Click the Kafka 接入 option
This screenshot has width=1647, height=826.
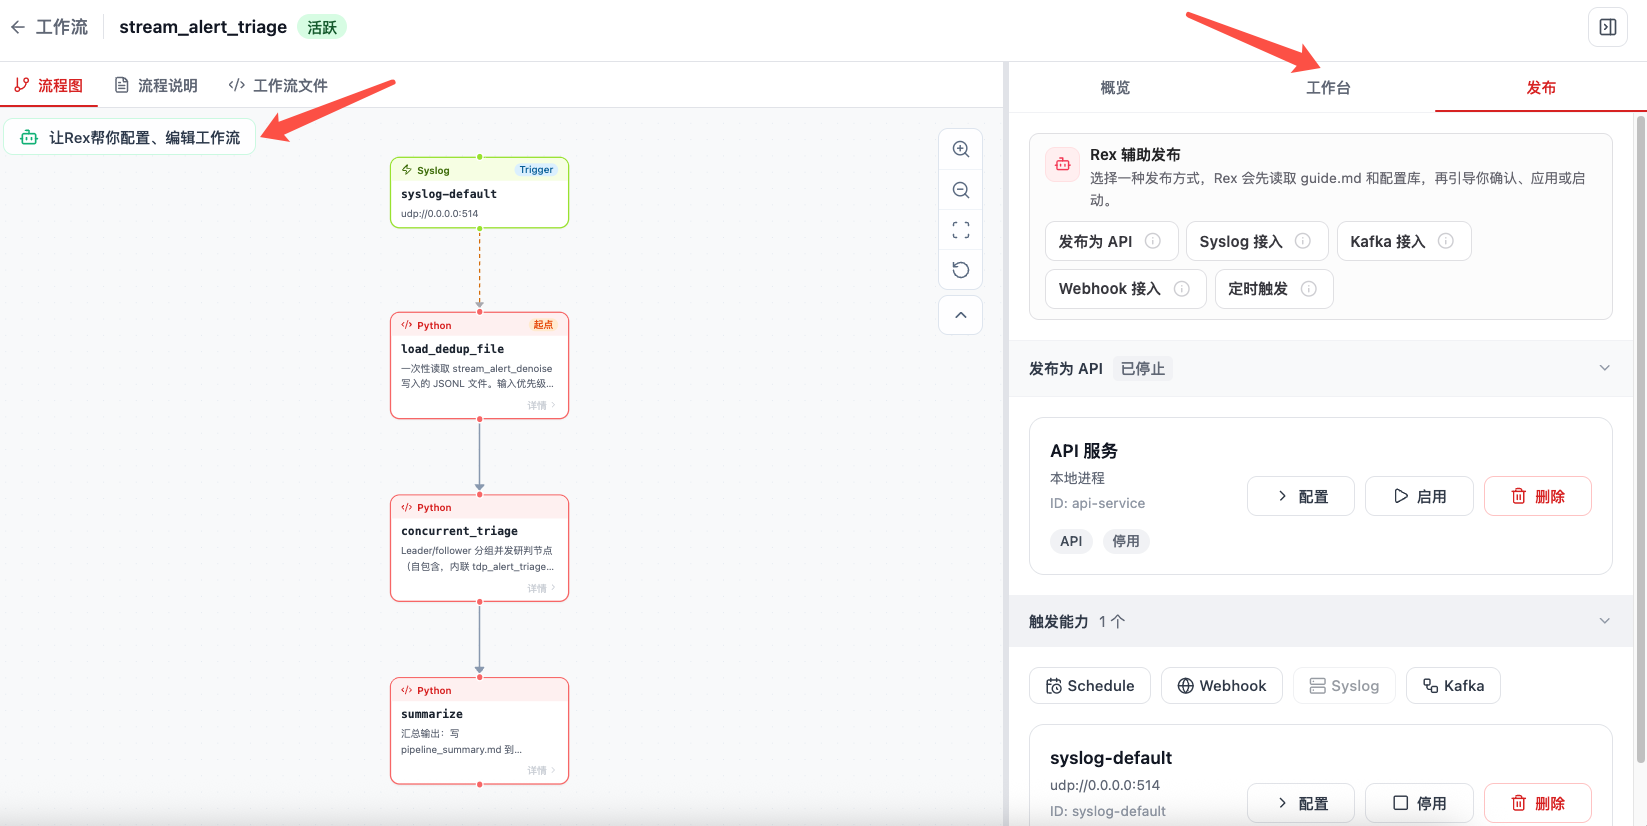point(1404,241)
